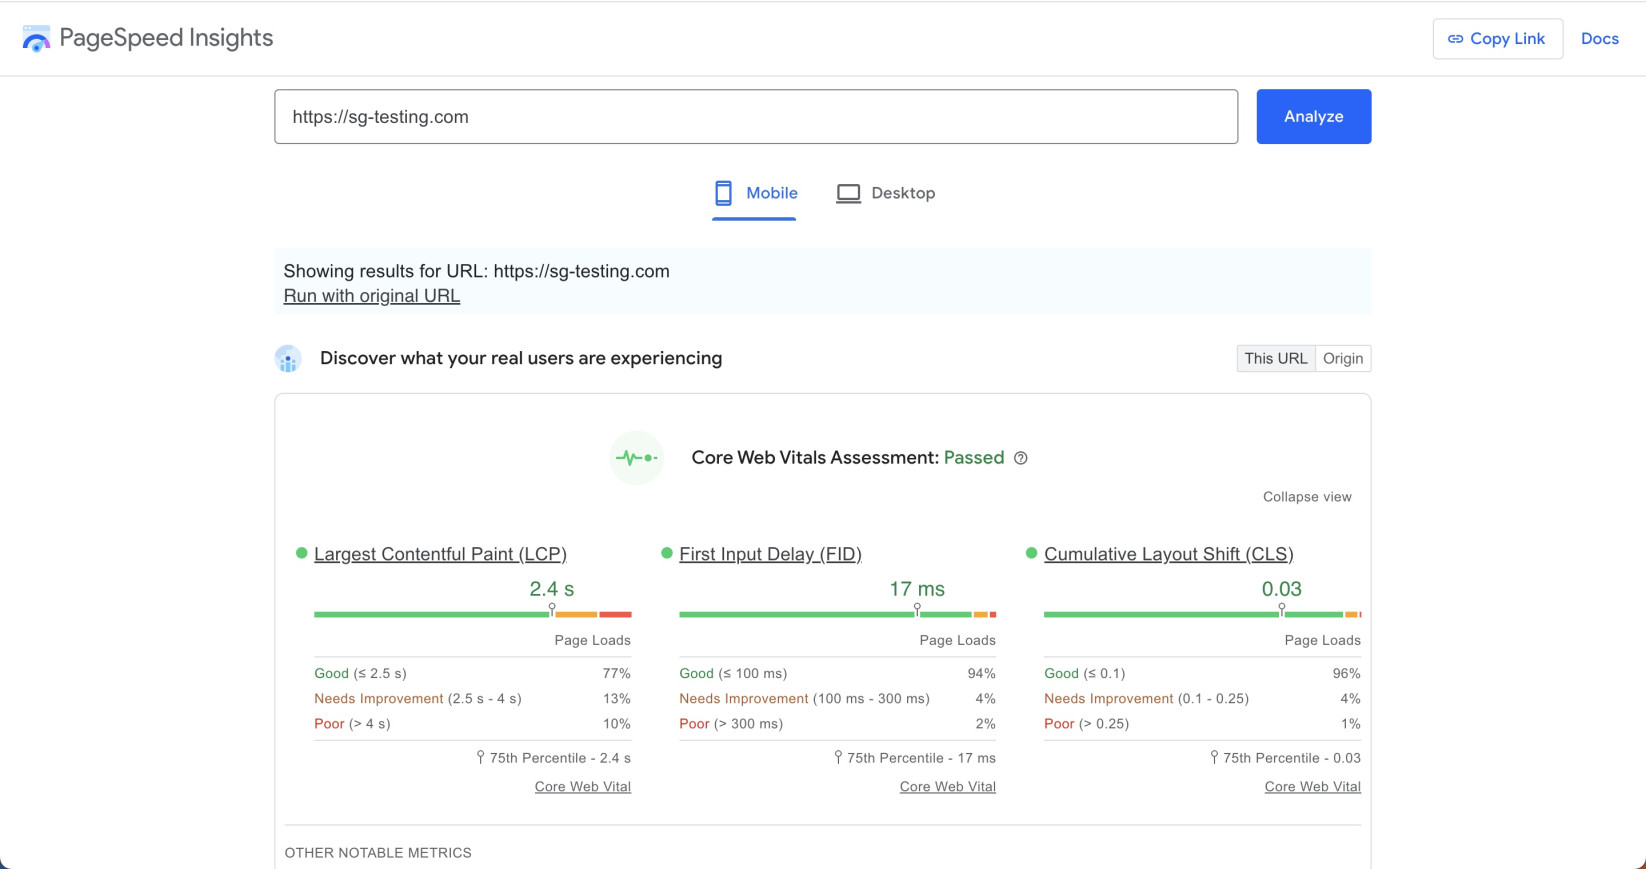Screen dimensions: 1646x869
Task: Click the LCP distribution bar
Action: point(473,614)
